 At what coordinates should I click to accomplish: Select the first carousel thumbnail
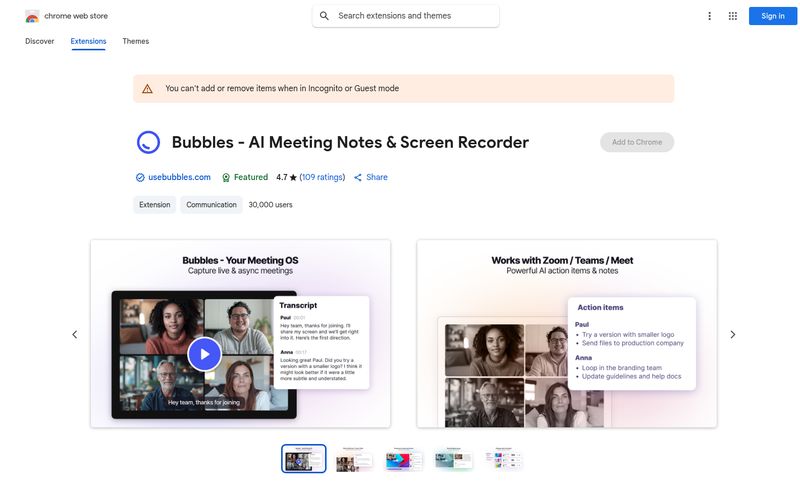(x=304, y=459)
